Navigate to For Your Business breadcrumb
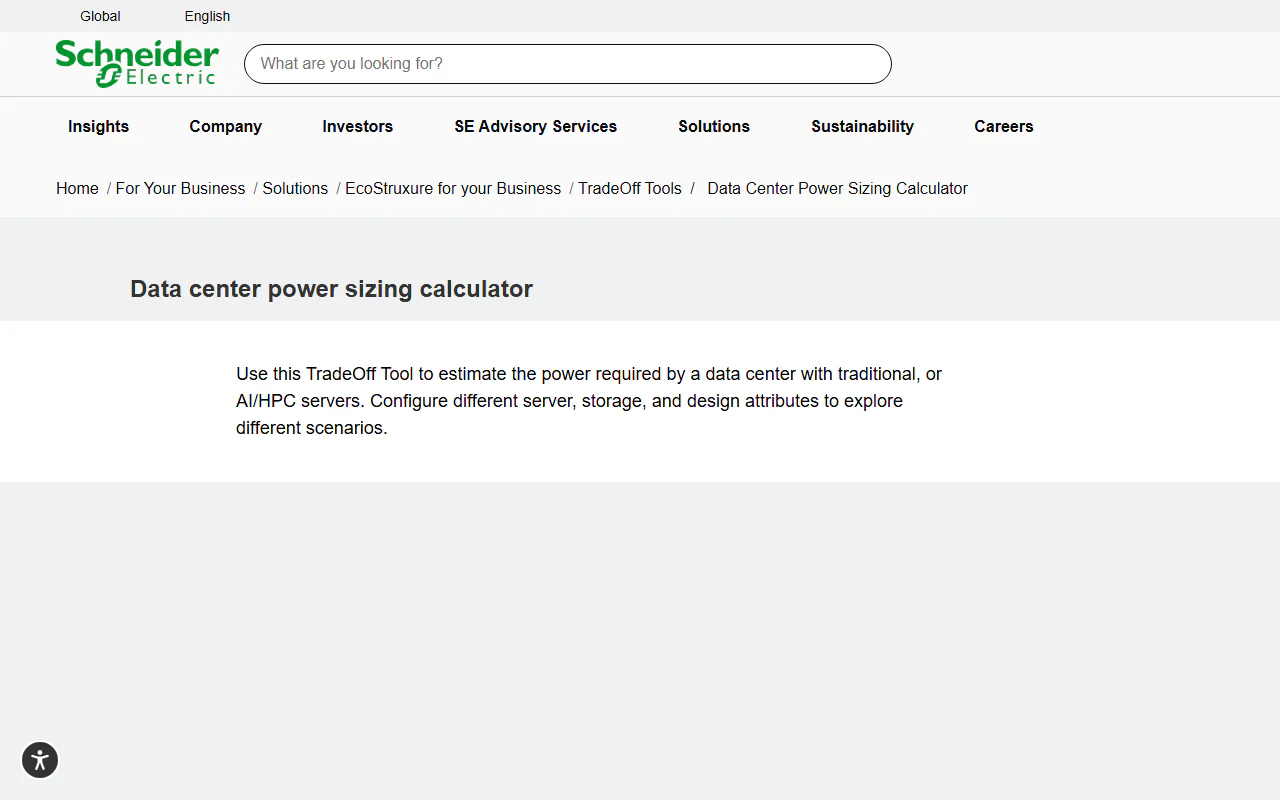 click(180, 188)
